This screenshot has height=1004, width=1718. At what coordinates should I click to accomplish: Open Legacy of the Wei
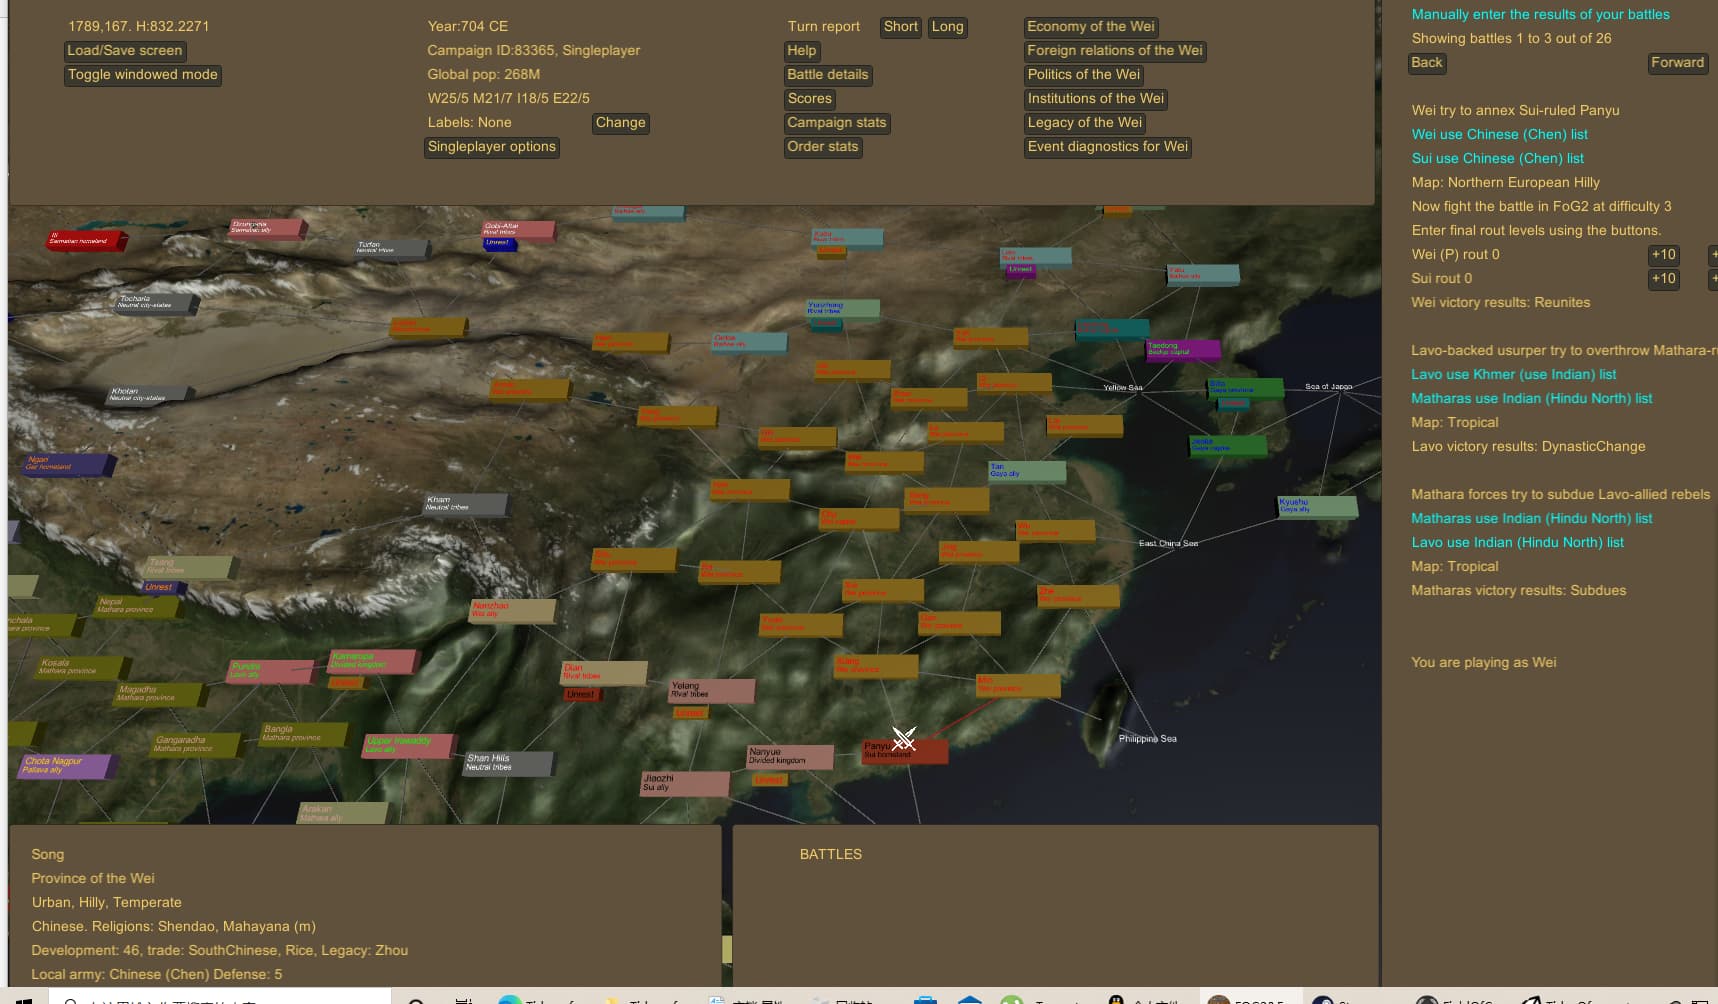pos(1085,122)
